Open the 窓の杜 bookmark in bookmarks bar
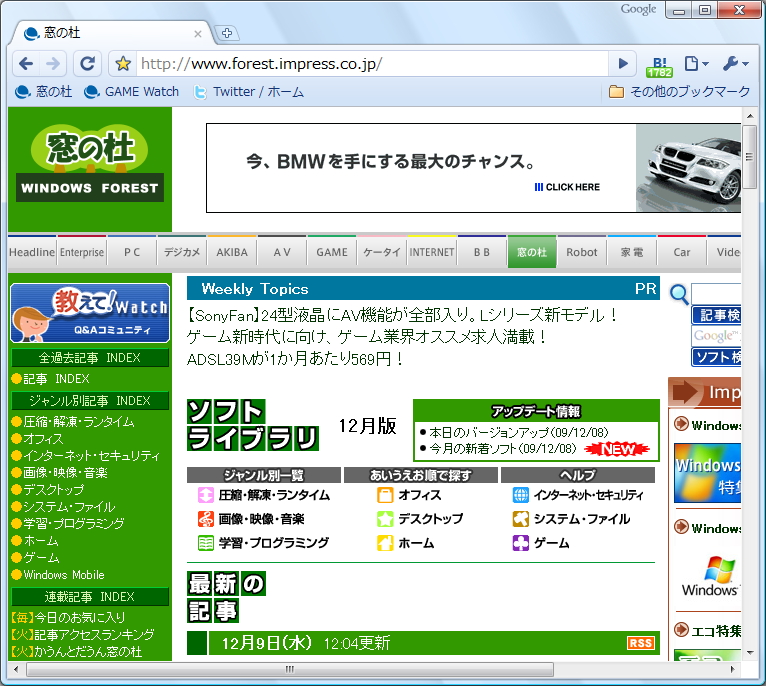 (43, 92)
